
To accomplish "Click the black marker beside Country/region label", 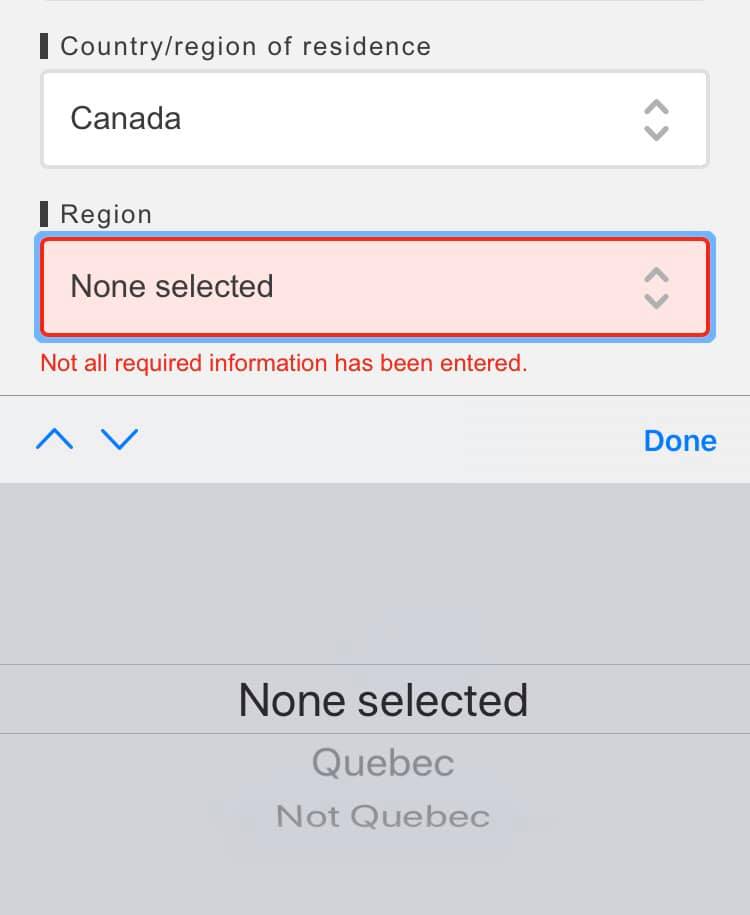I will point(44,46).
